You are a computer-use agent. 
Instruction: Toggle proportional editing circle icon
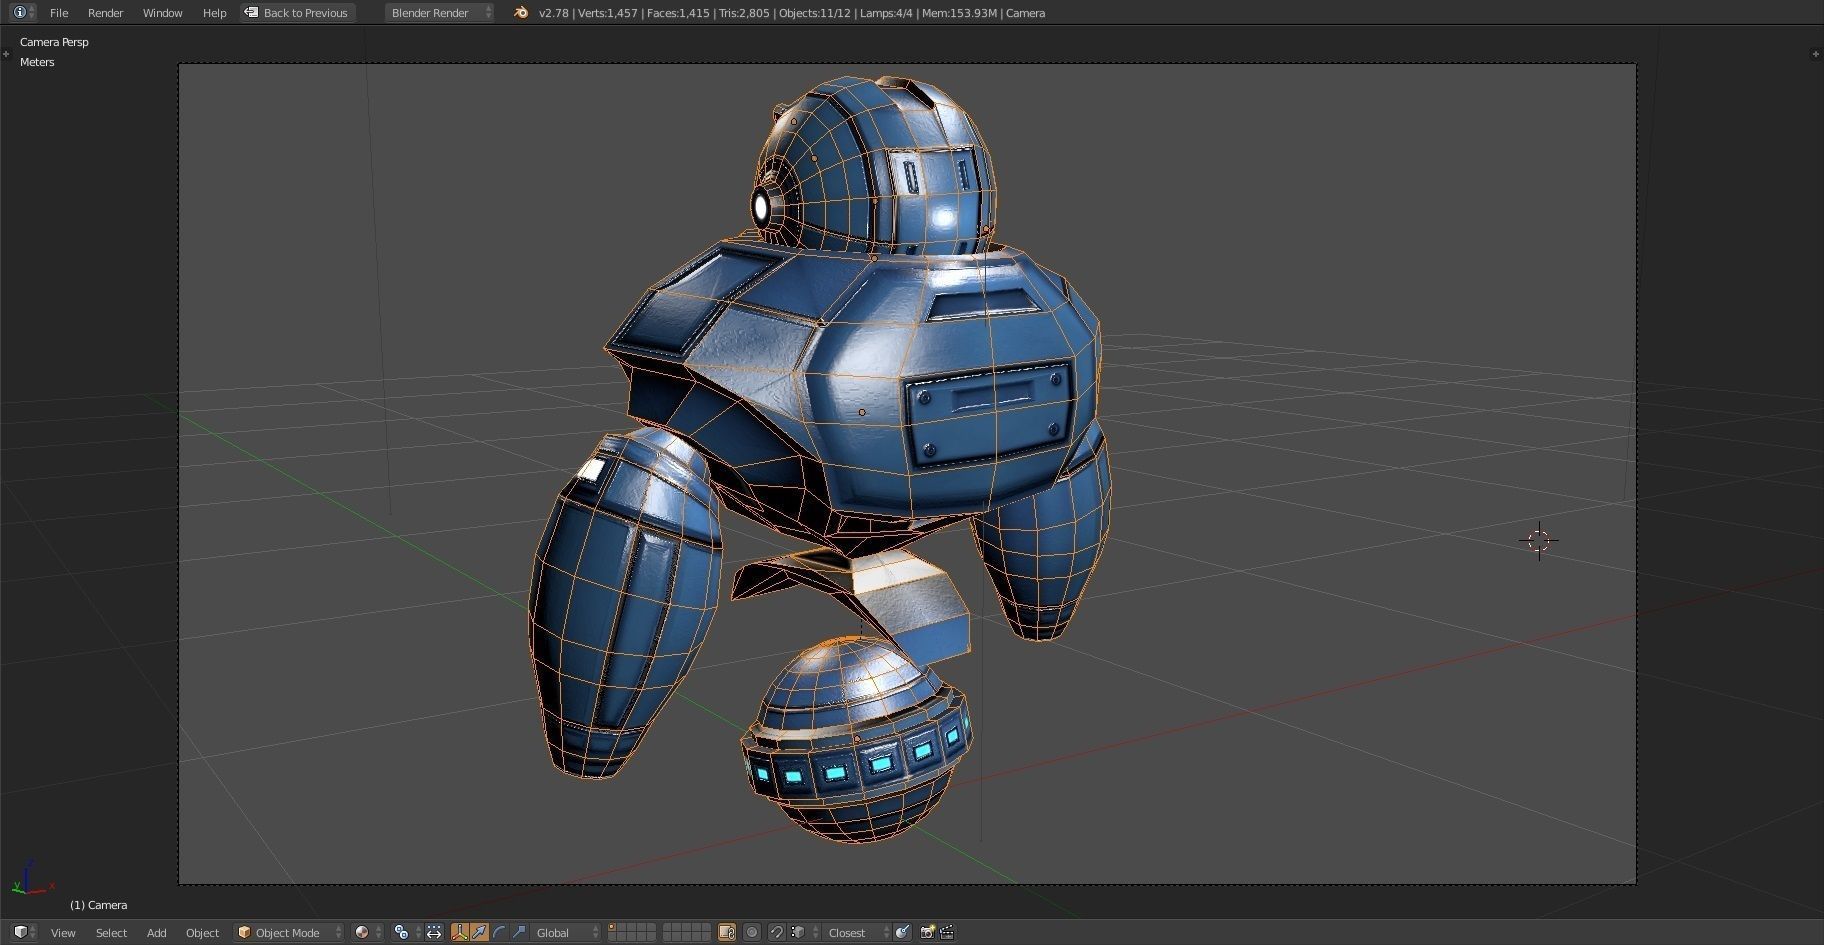(x=753, y=932)
